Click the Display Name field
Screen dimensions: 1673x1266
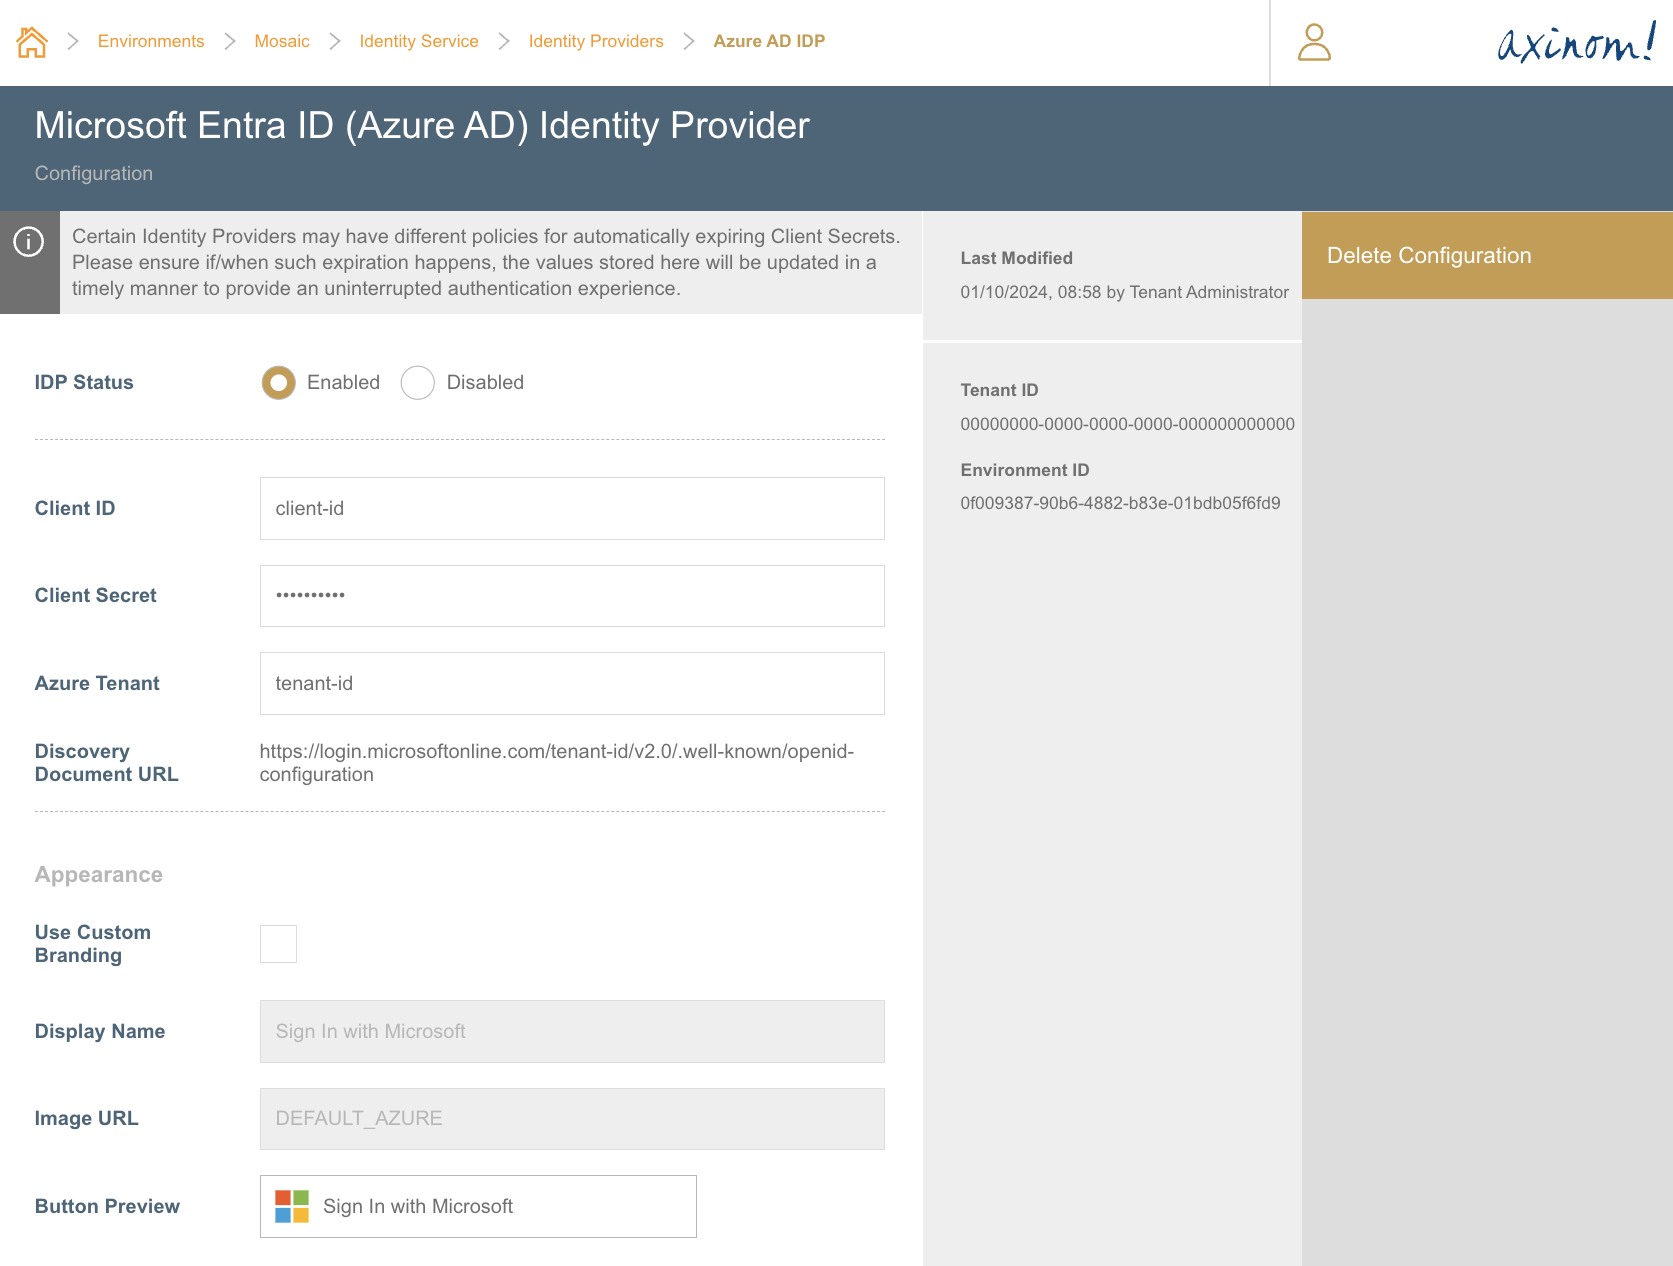[571, 1031]
